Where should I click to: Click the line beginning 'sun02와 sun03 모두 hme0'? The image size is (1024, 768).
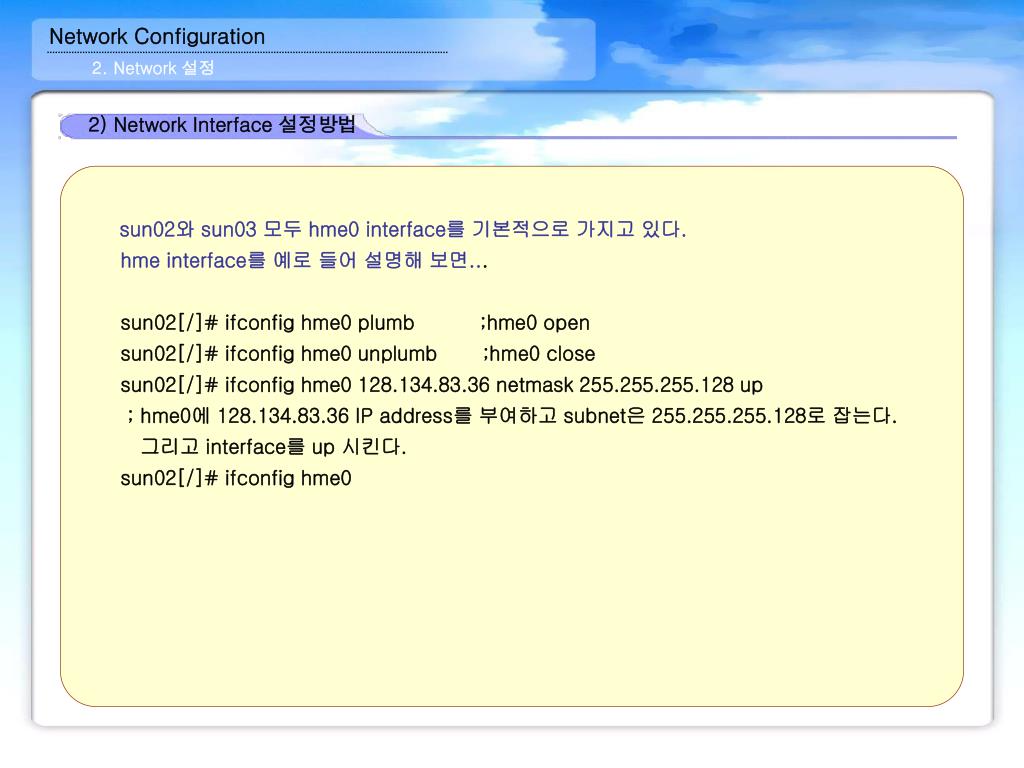tap(403, 229)
